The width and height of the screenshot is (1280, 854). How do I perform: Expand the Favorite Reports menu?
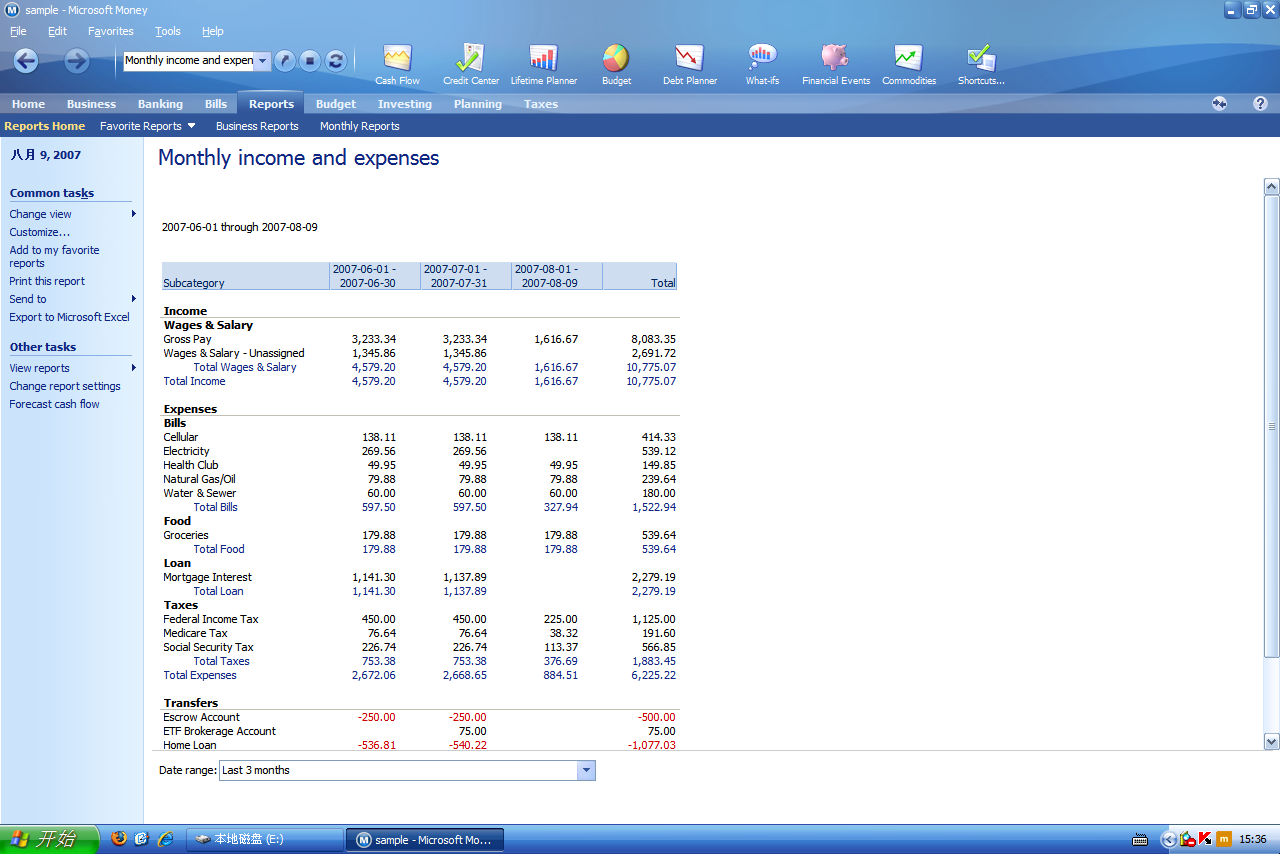point(148,126)
